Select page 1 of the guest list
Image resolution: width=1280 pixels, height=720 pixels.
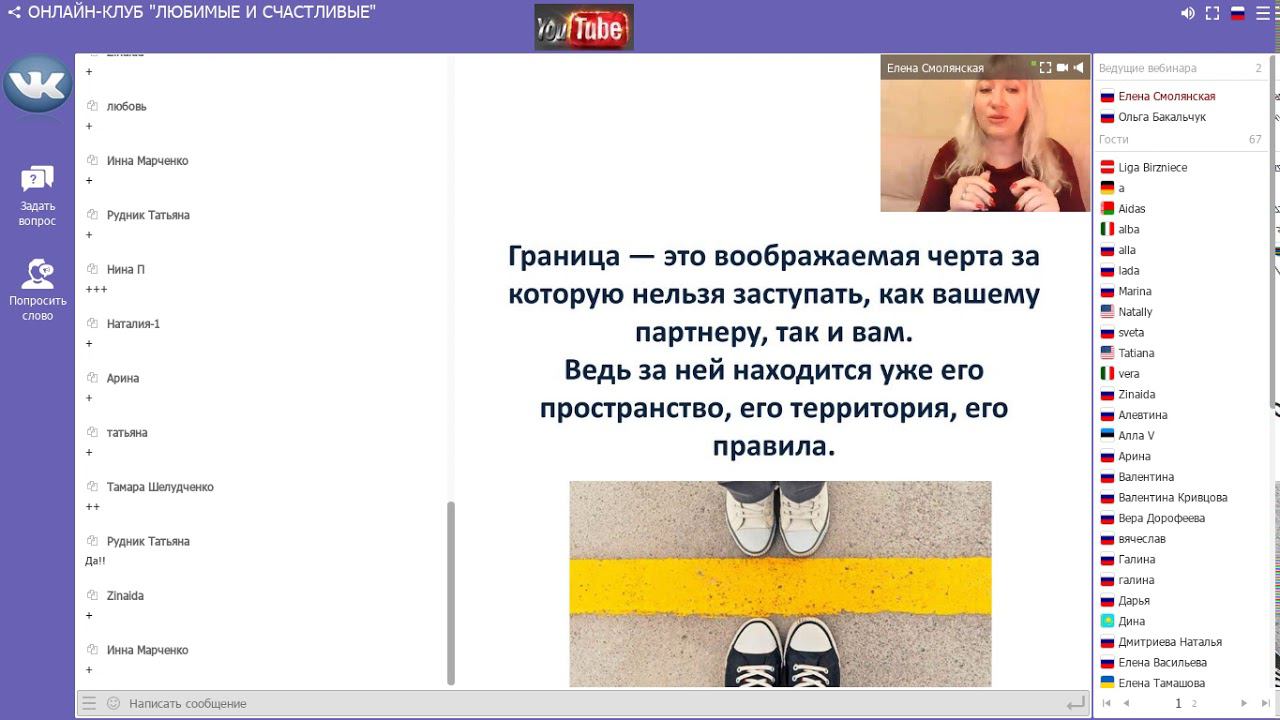click(1178, 704)
